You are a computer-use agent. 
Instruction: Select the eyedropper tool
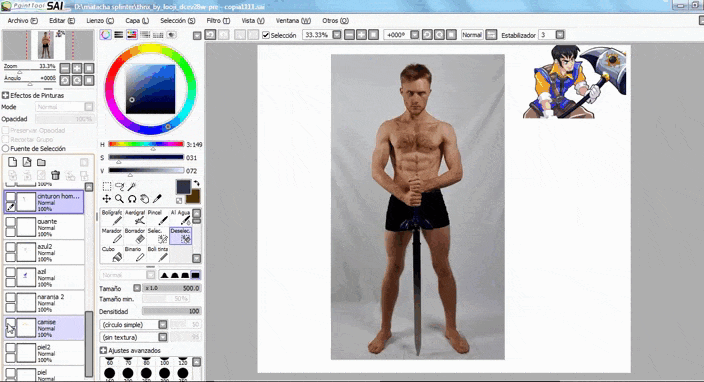[157, 199]
